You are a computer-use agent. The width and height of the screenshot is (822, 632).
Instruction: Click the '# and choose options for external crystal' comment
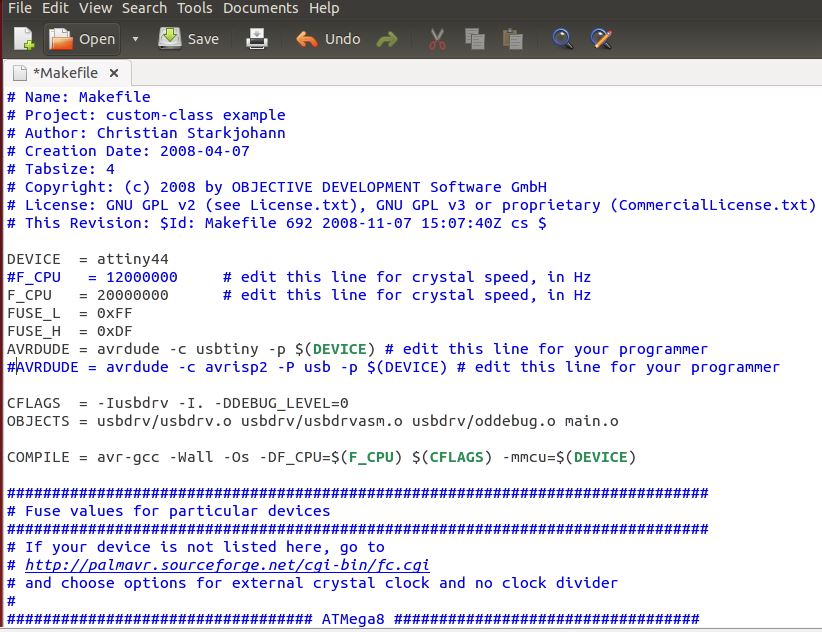coord(312,583)
